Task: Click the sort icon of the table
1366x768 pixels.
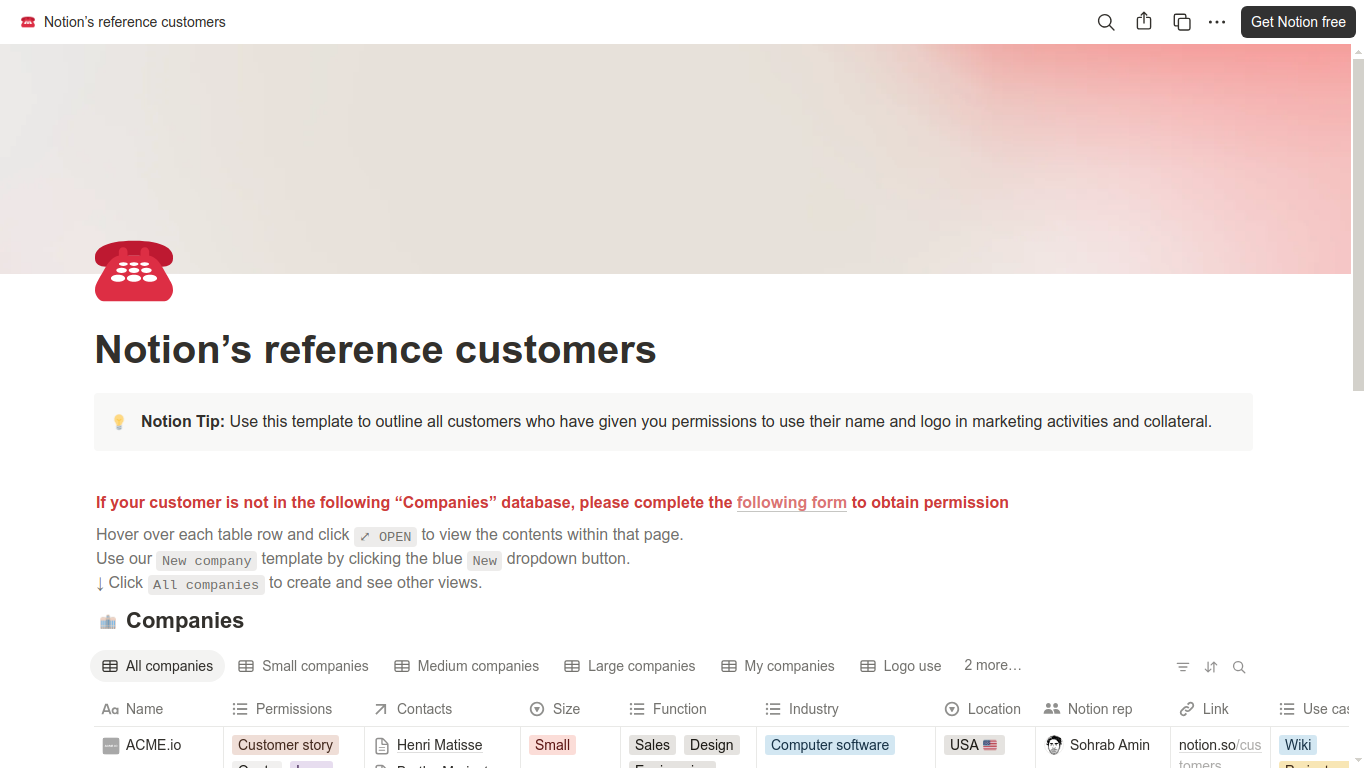Action: click(x=1211, y=667)
